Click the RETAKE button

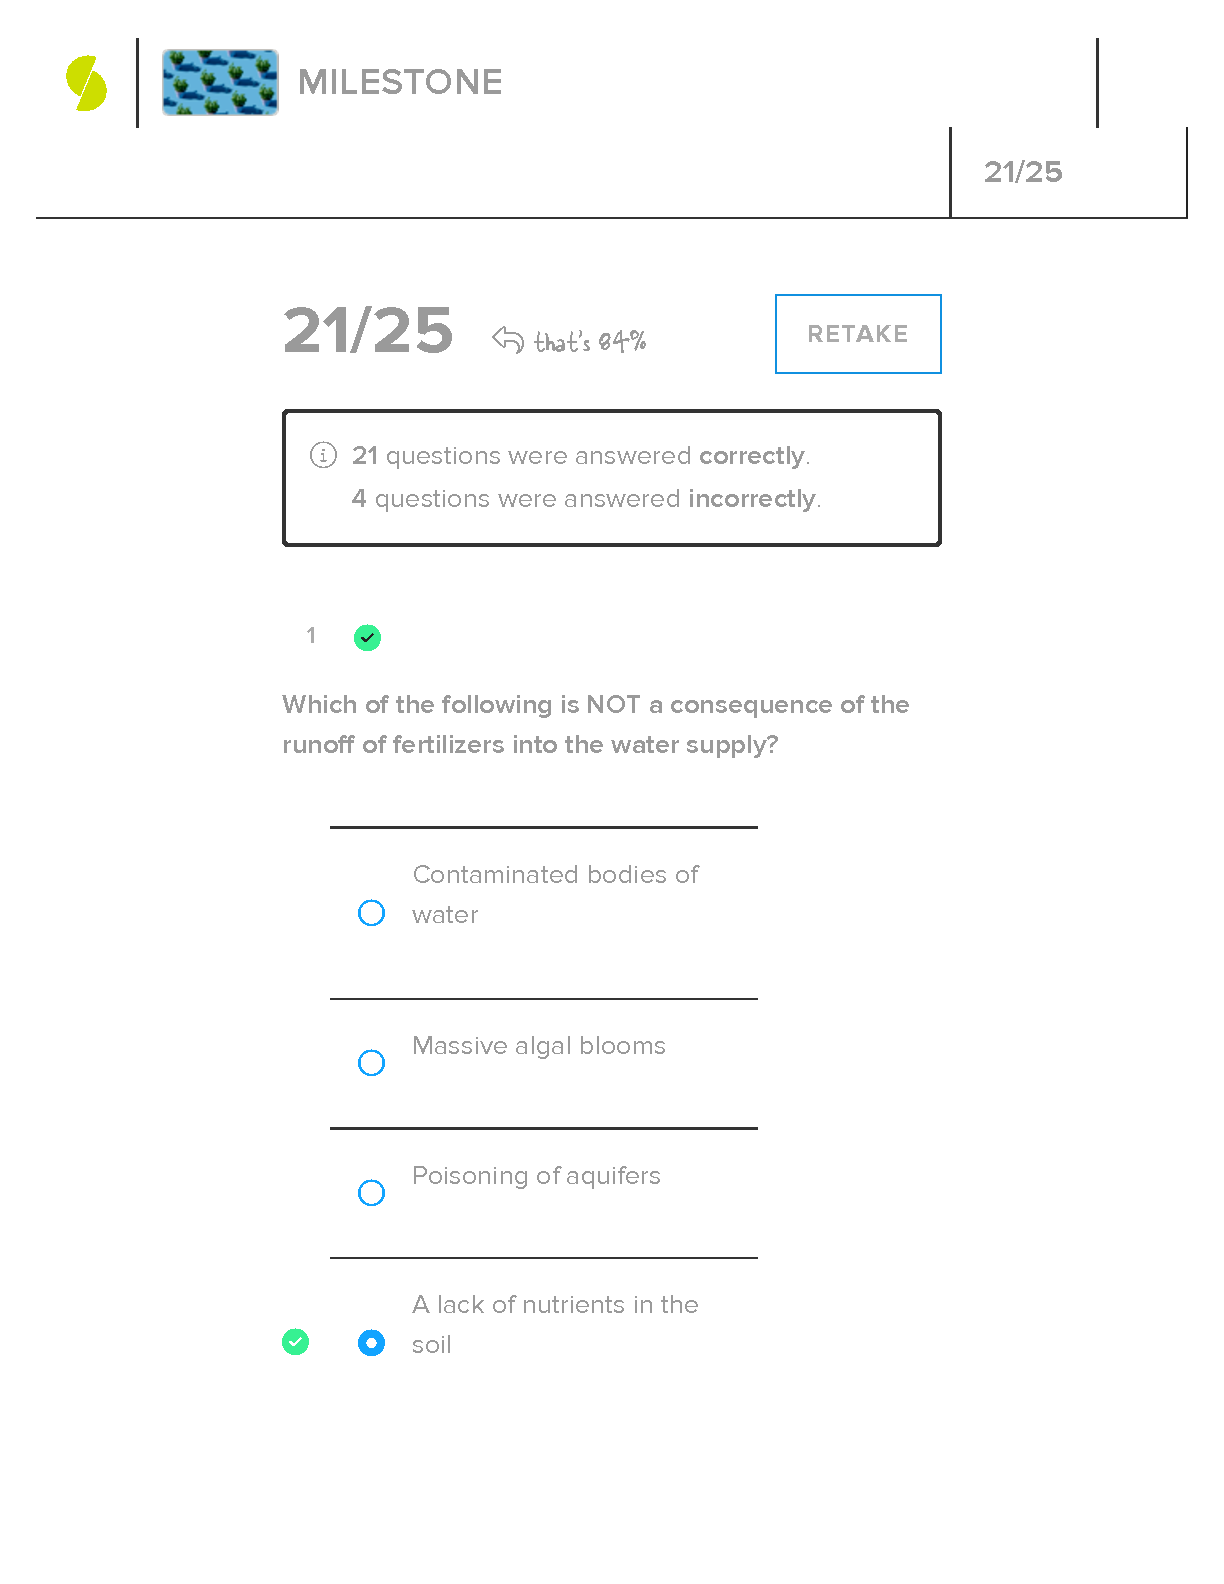point(858,334)
